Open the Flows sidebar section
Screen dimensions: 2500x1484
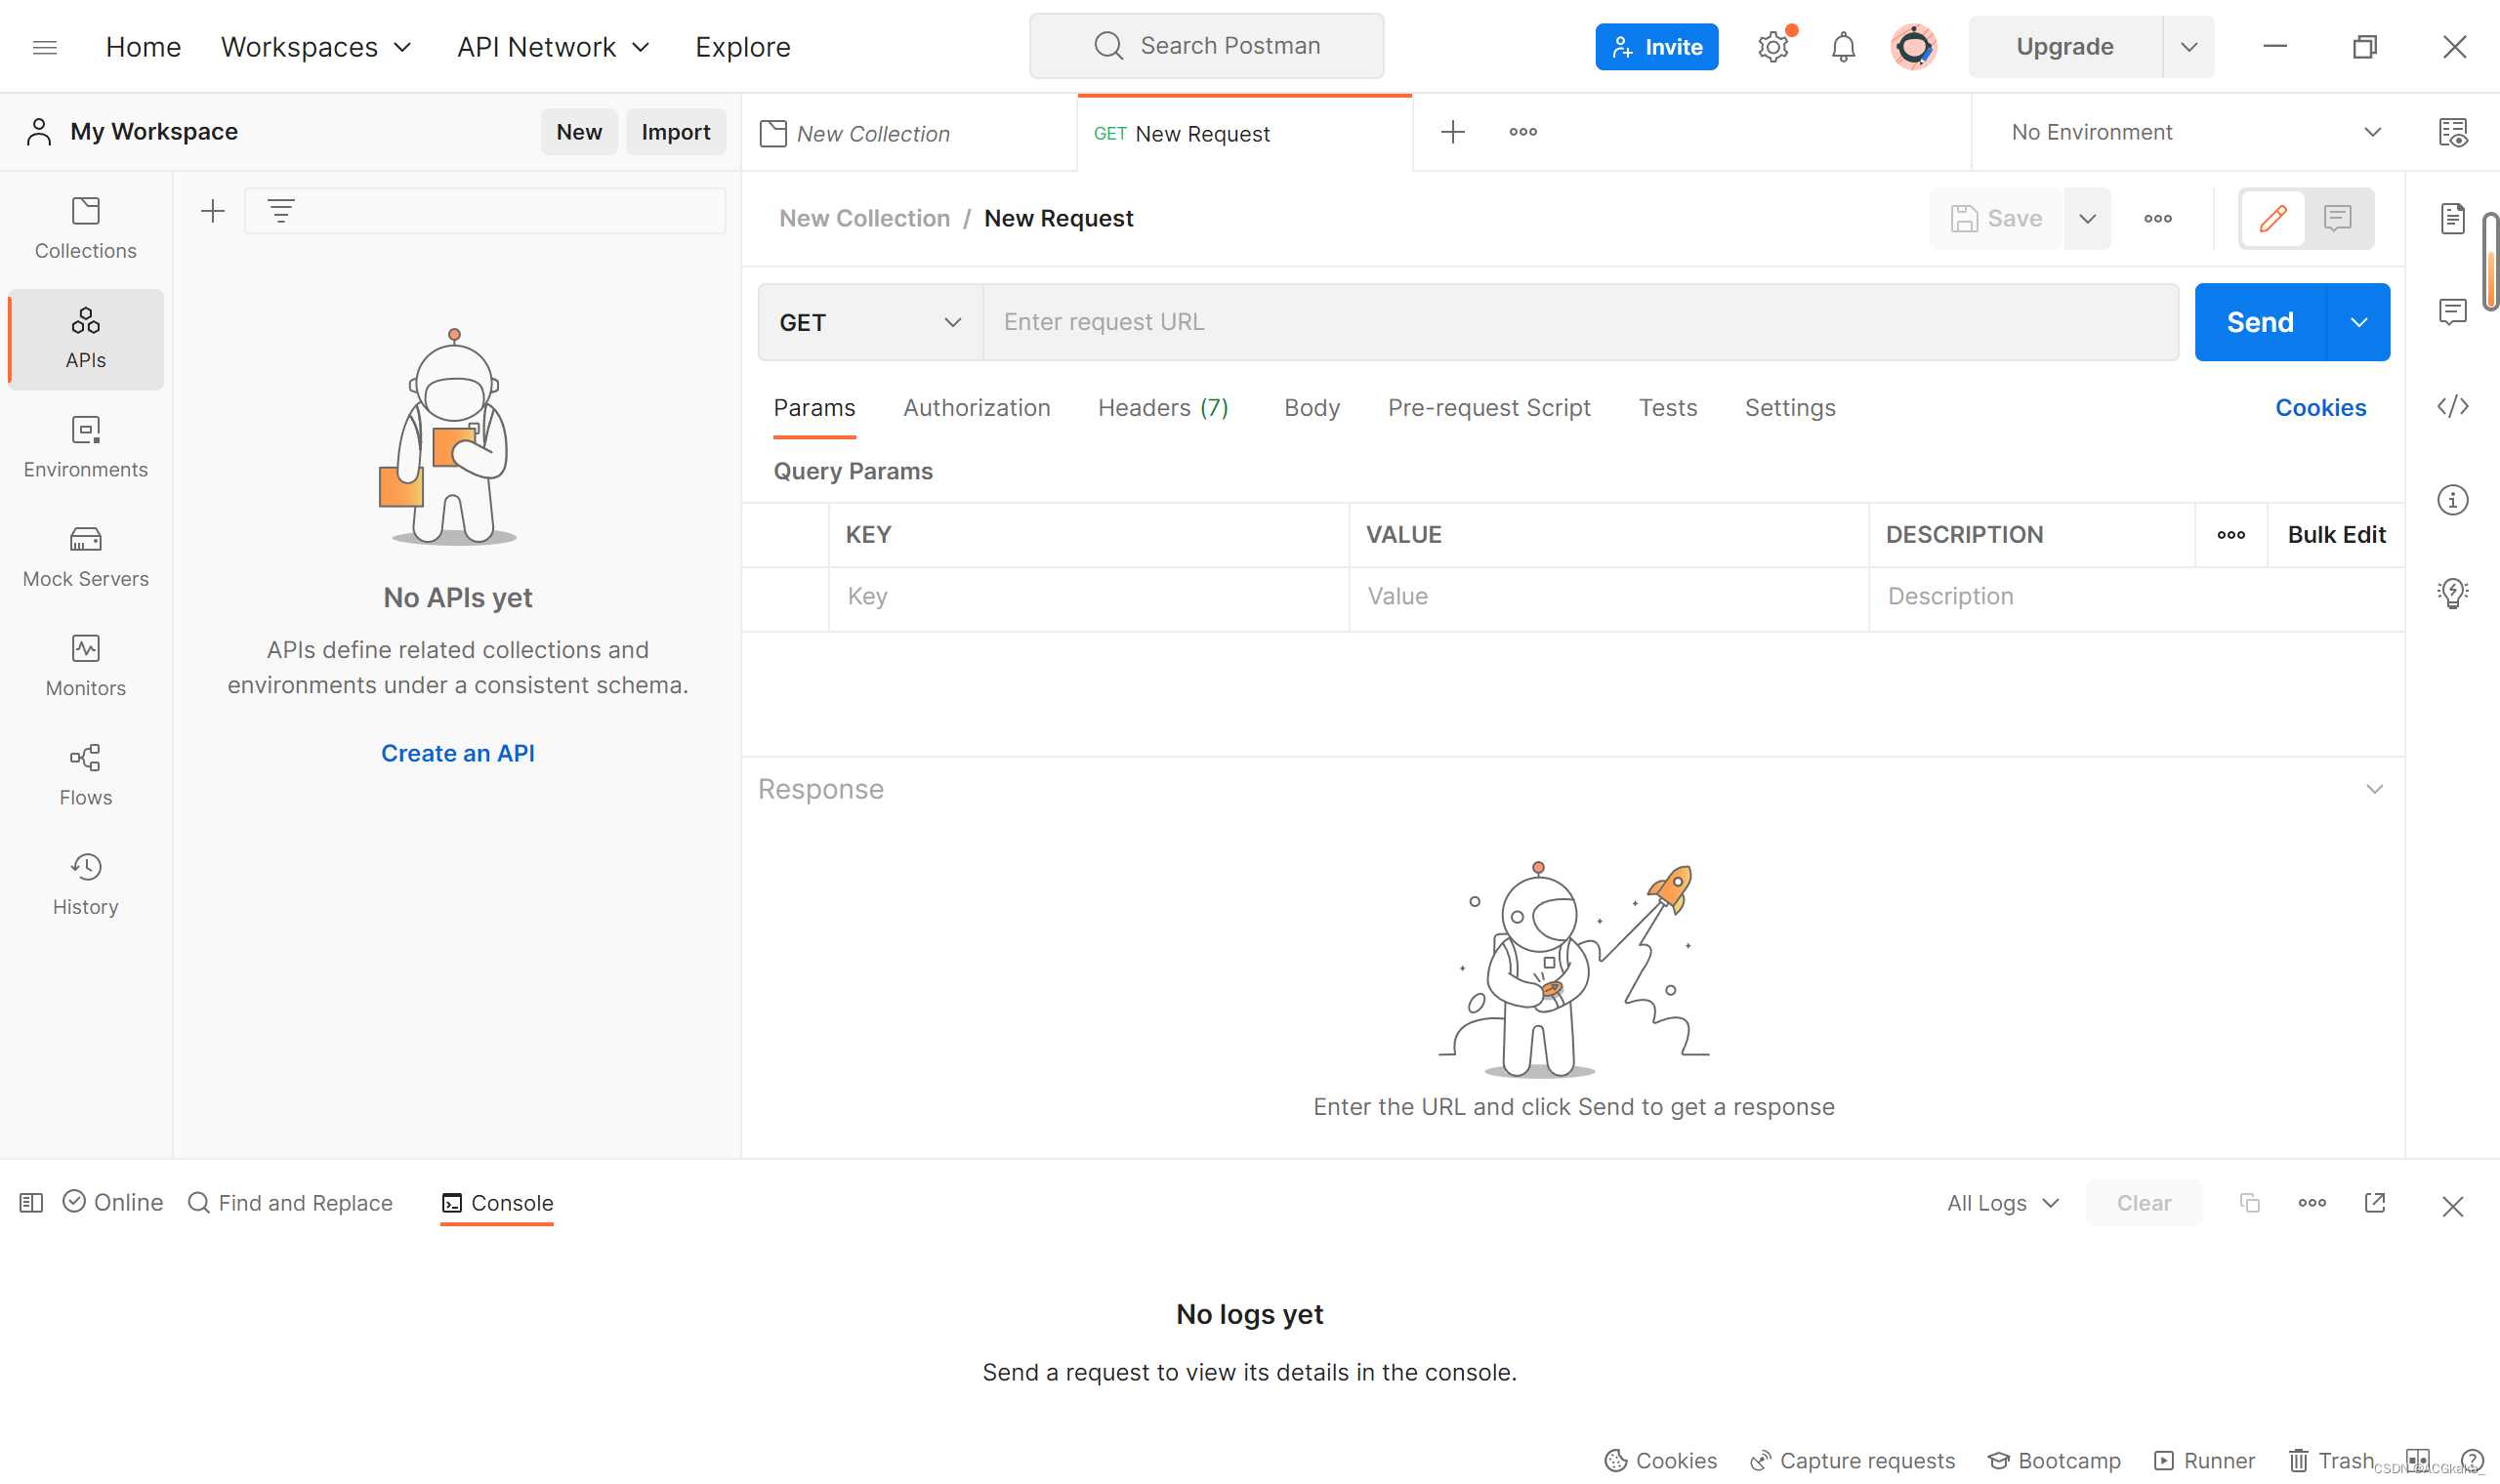point(85,774)
